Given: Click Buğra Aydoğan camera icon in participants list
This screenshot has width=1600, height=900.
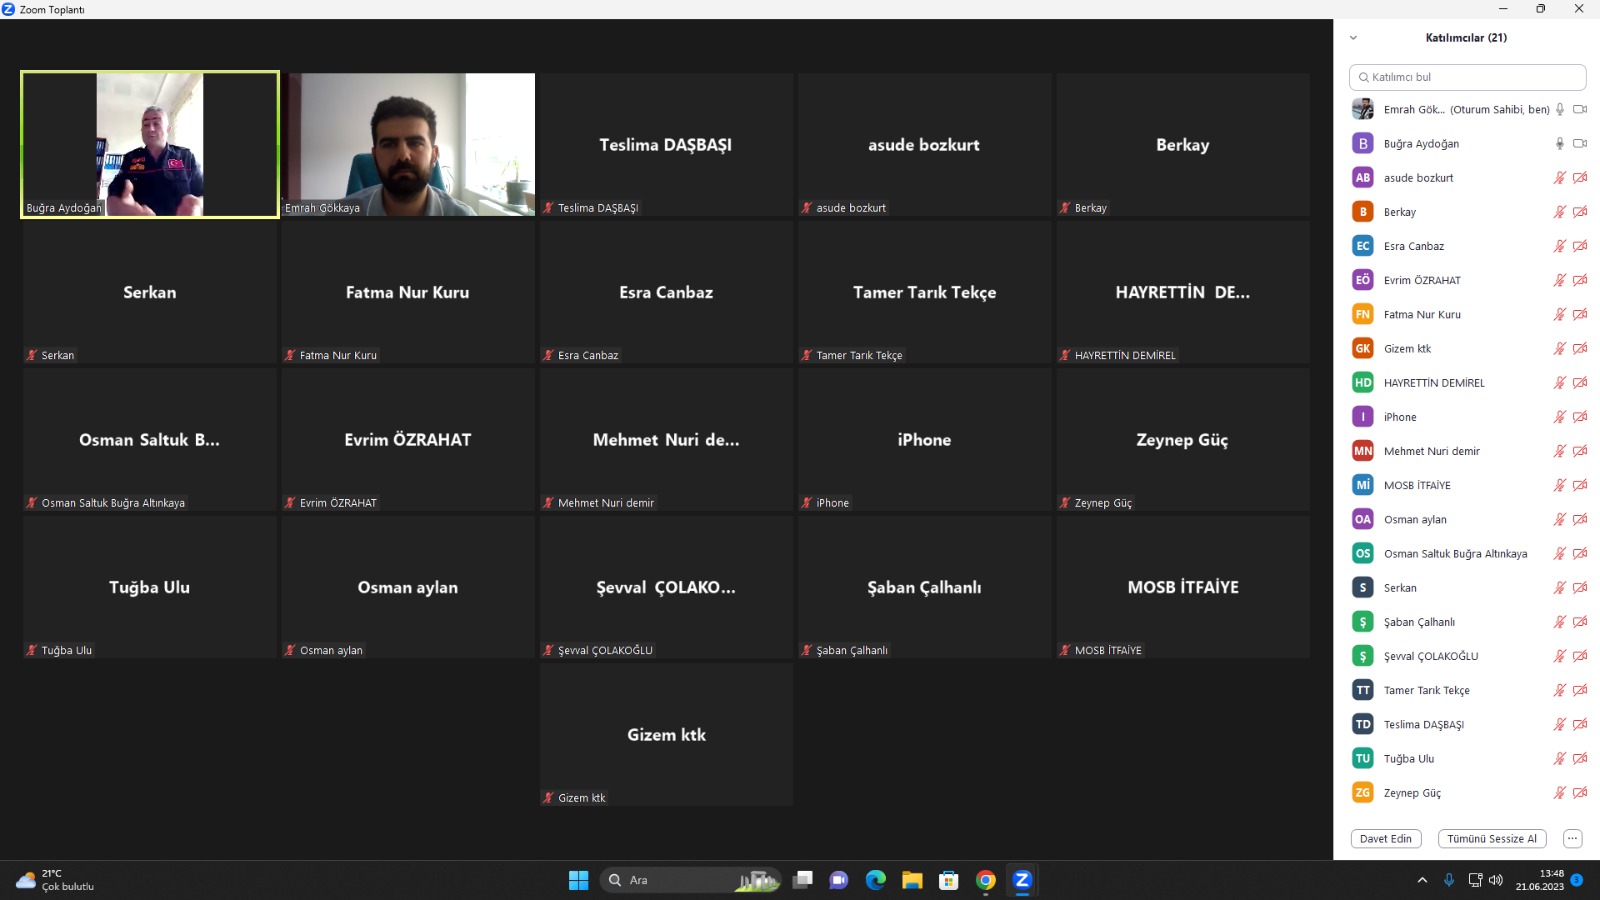Looking at the screenshot, I should click(1580, 144).
